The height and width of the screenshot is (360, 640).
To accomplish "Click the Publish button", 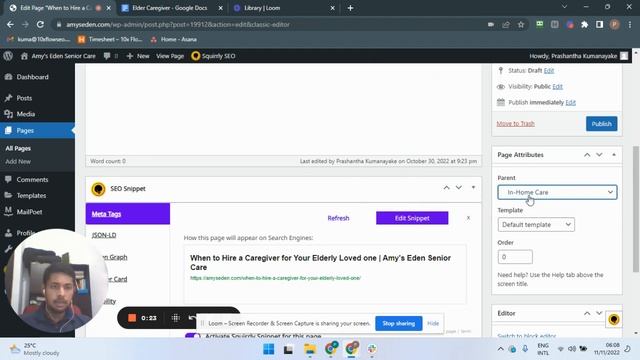I will coord(601,124).
